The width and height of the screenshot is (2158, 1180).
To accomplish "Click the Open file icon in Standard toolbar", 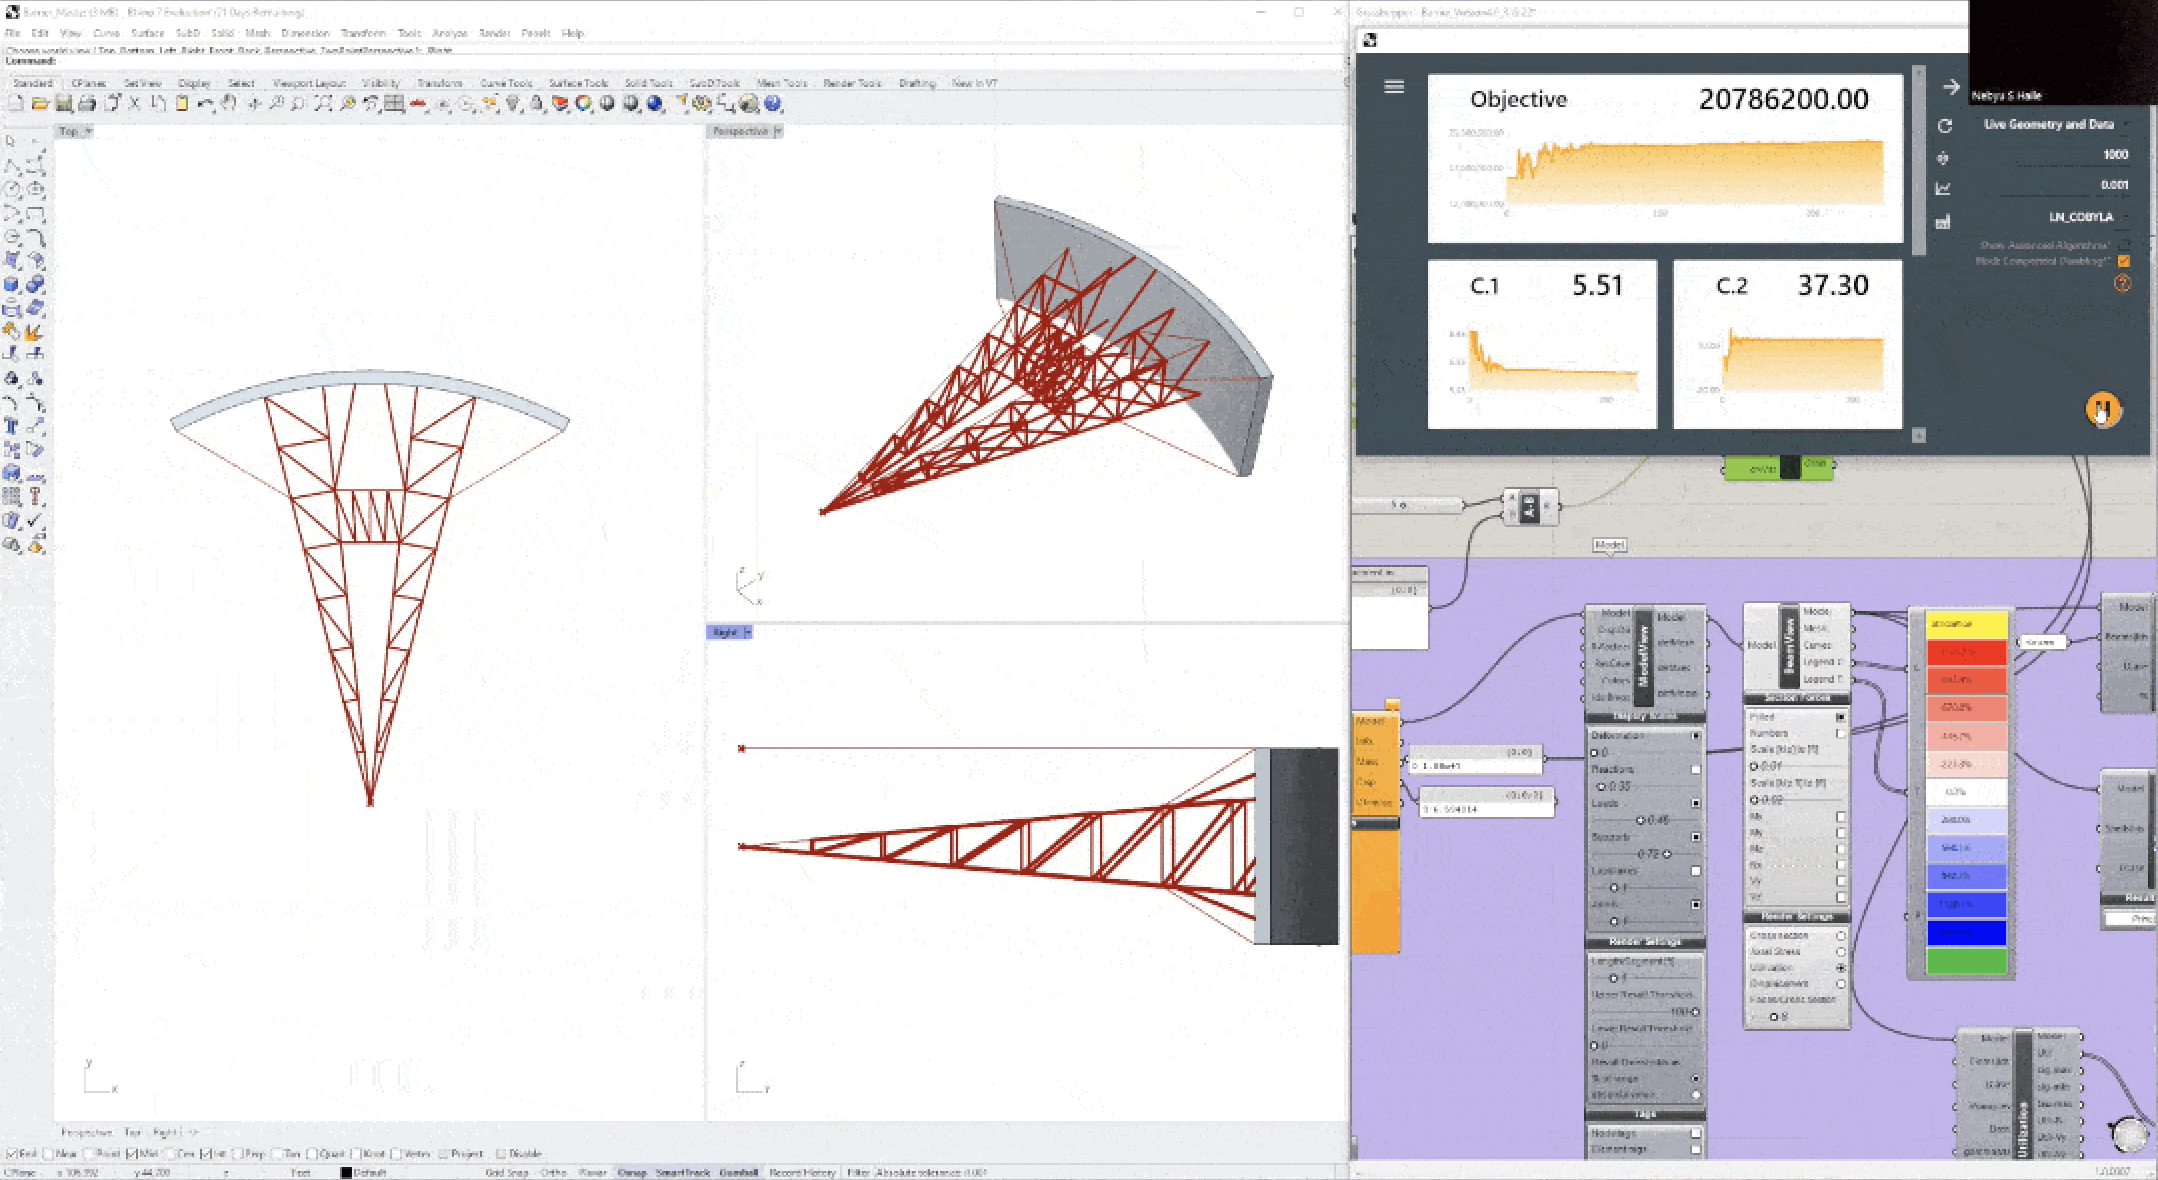I will point(40,104).
